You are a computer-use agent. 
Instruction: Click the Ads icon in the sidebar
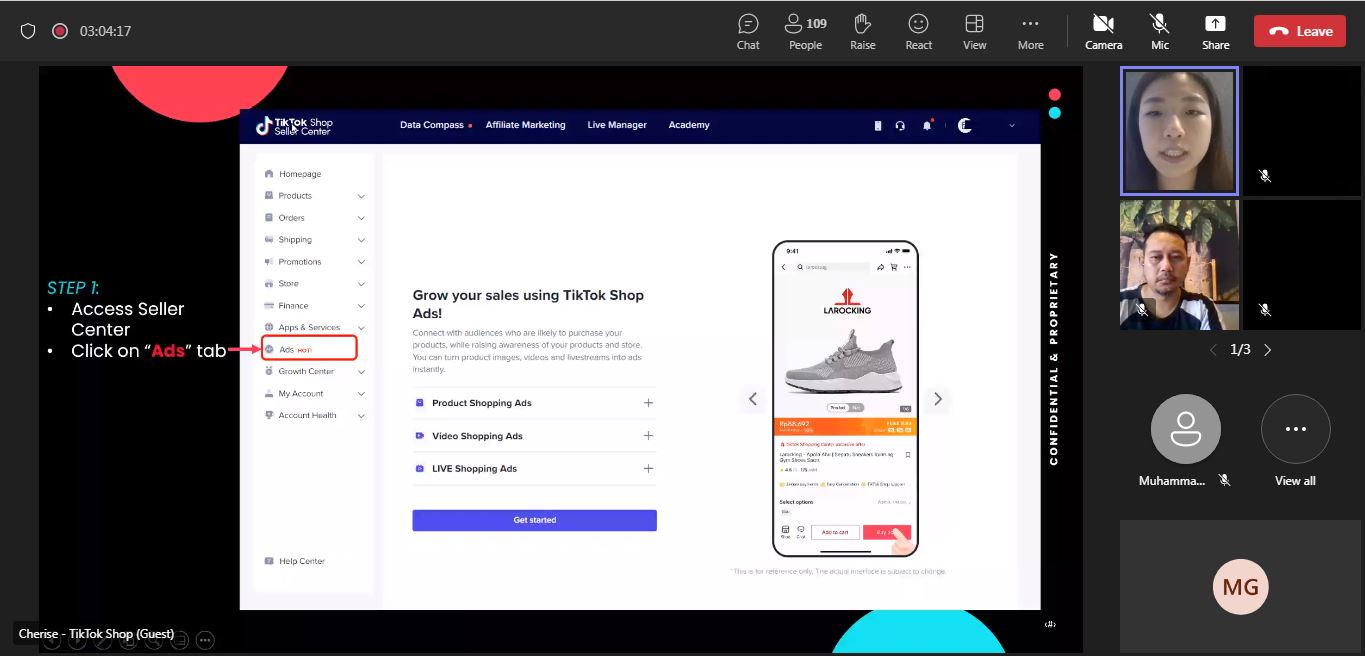(269, 350)
